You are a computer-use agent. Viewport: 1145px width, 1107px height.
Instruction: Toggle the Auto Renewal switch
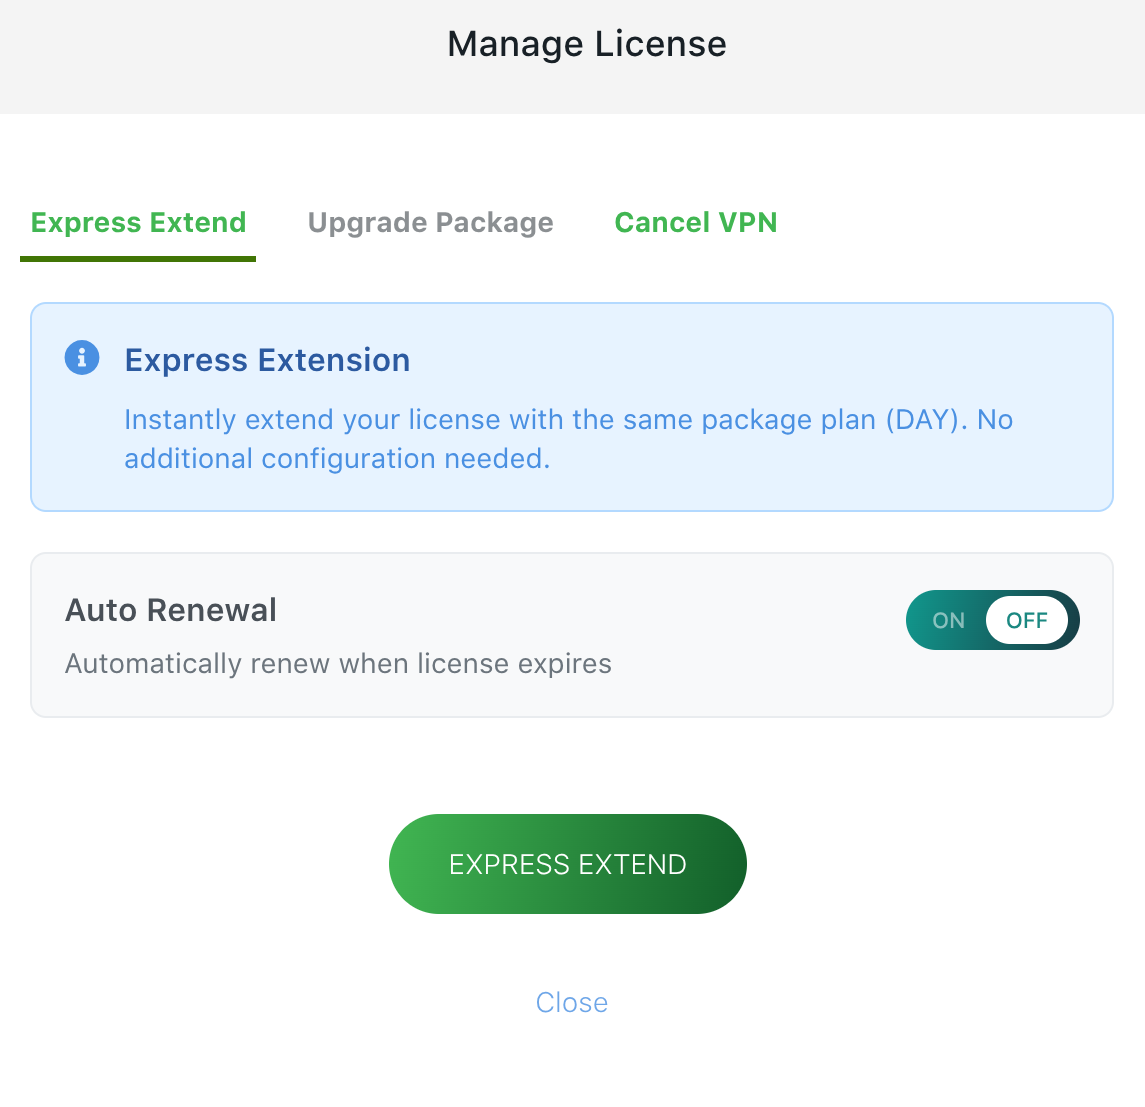point(992,620)
